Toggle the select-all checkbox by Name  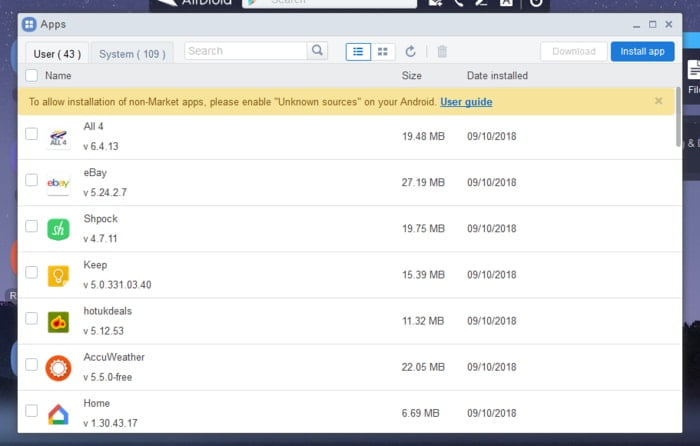[x=31, y=75]
